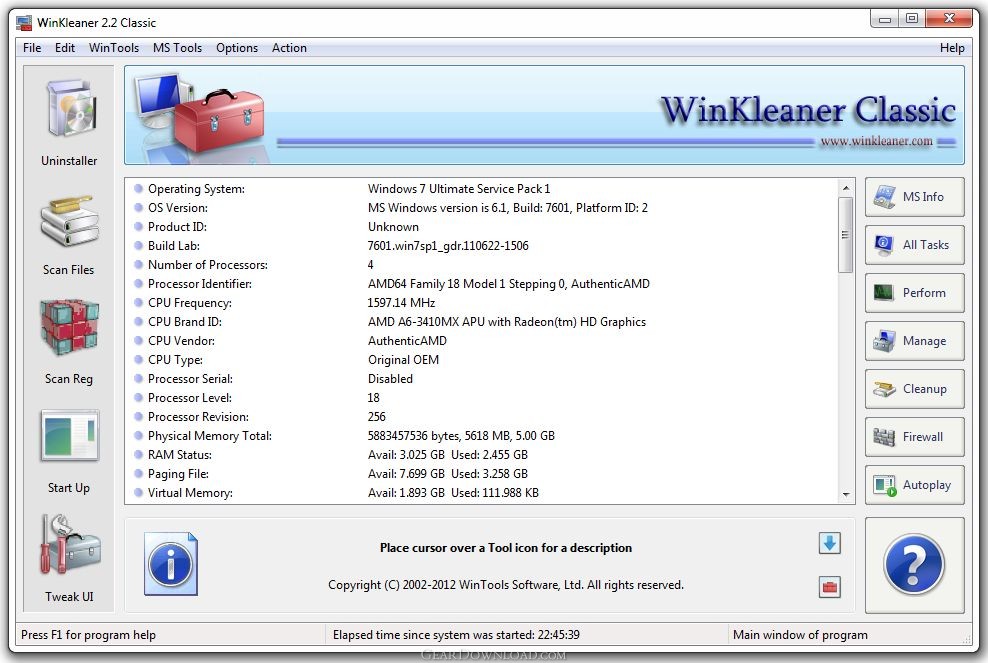Run the Cleanup button
The image size is (988, 663).
click(914, 389)
